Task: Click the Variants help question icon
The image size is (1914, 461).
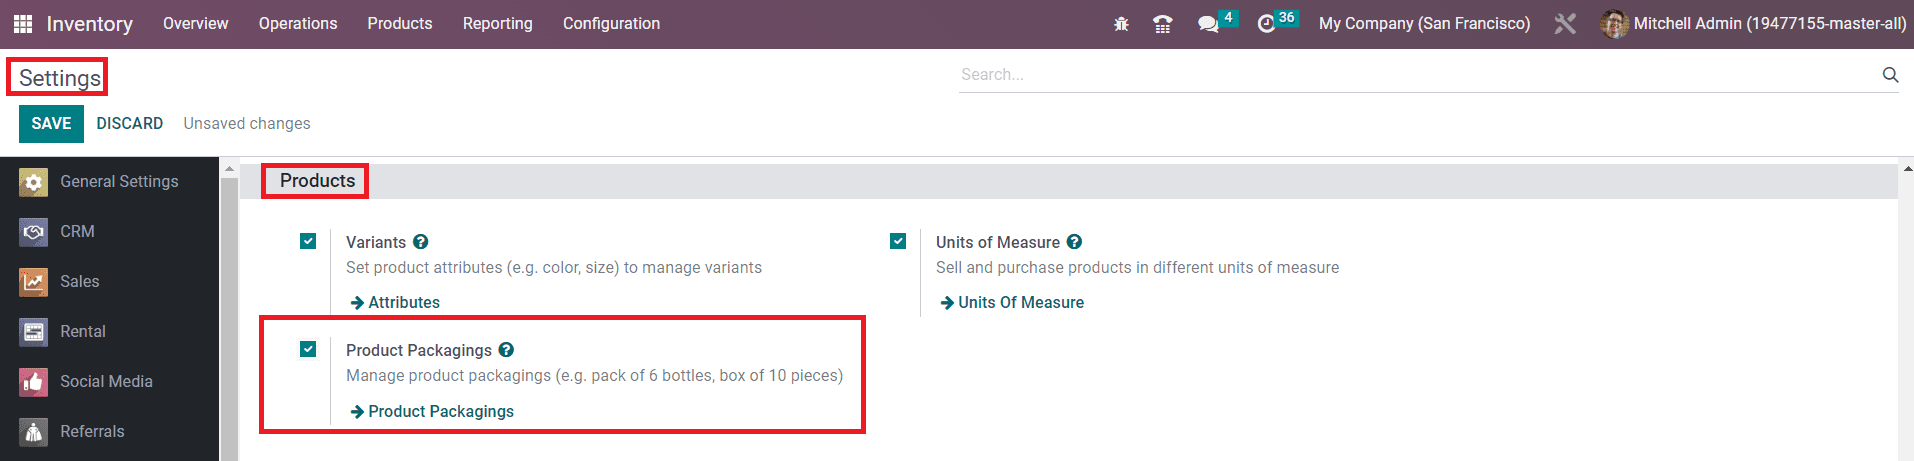Action: [x=421, y=242]
